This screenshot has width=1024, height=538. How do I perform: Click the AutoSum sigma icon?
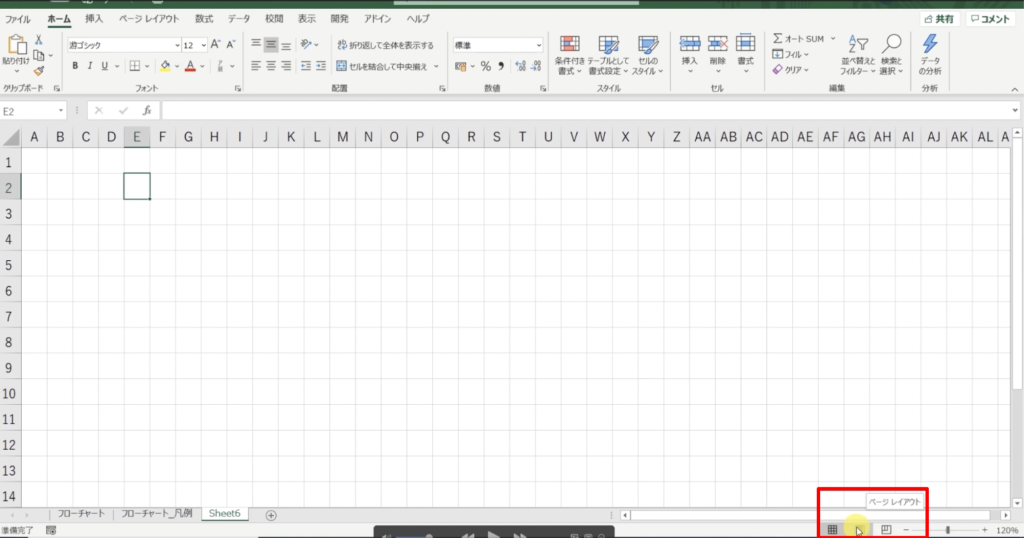[x=777, y=39]
